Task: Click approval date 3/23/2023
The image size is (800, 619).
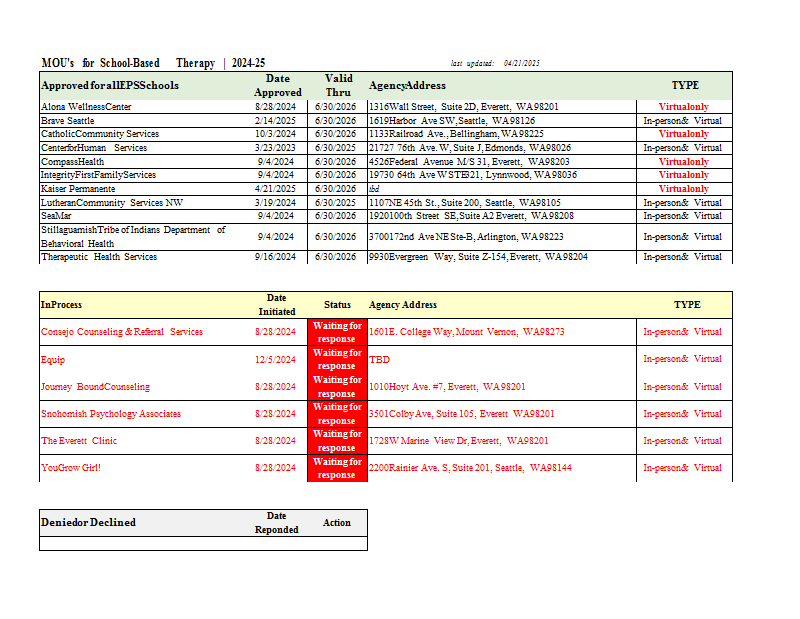Action: point(276,147)
